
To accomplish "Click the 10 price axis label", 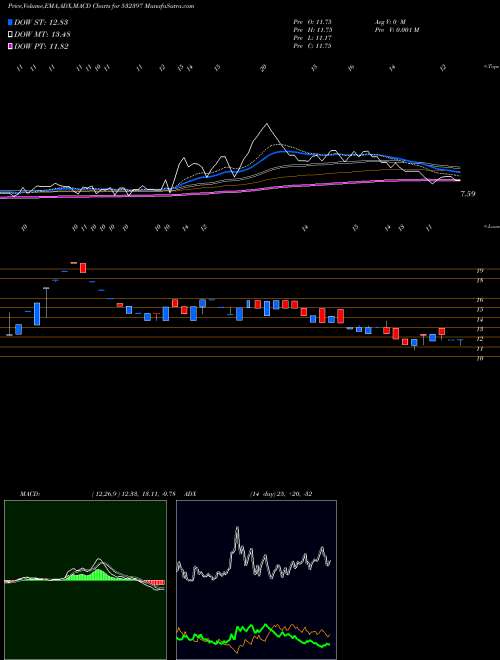I will 479,358.
